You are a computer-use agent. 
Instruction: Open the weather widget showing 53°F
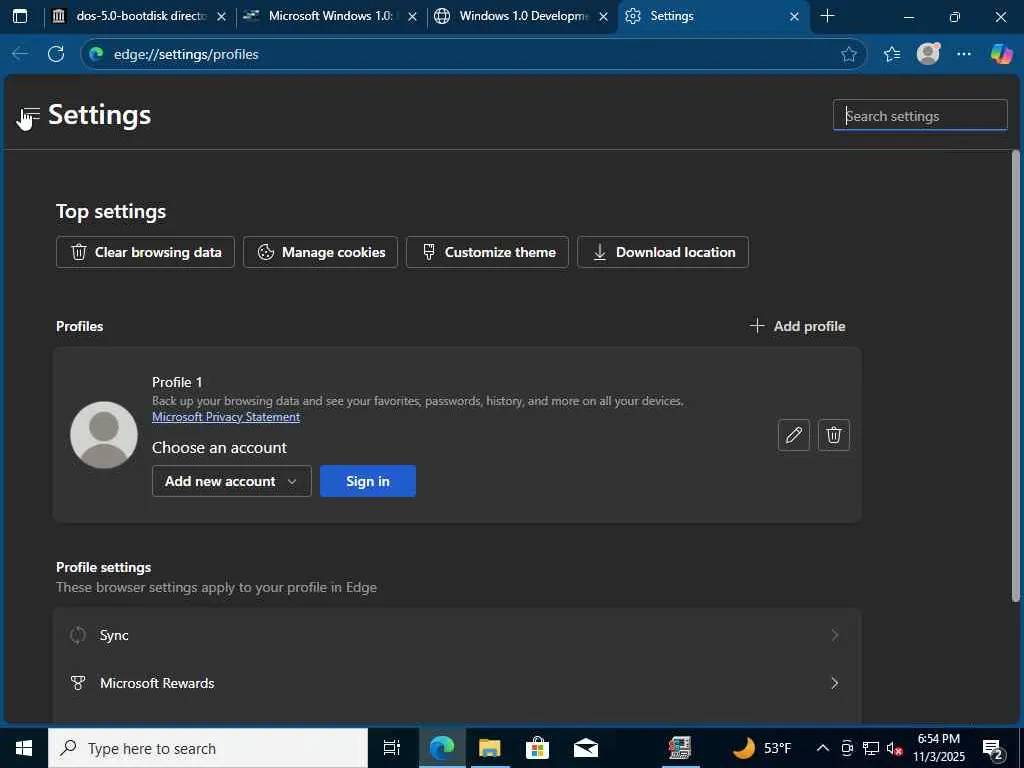coord(761,748)
